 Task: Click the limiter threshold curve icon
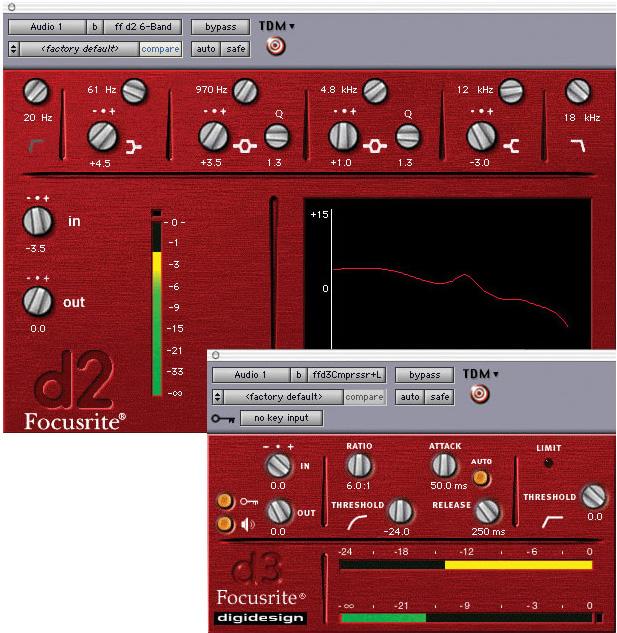point(552,521)
